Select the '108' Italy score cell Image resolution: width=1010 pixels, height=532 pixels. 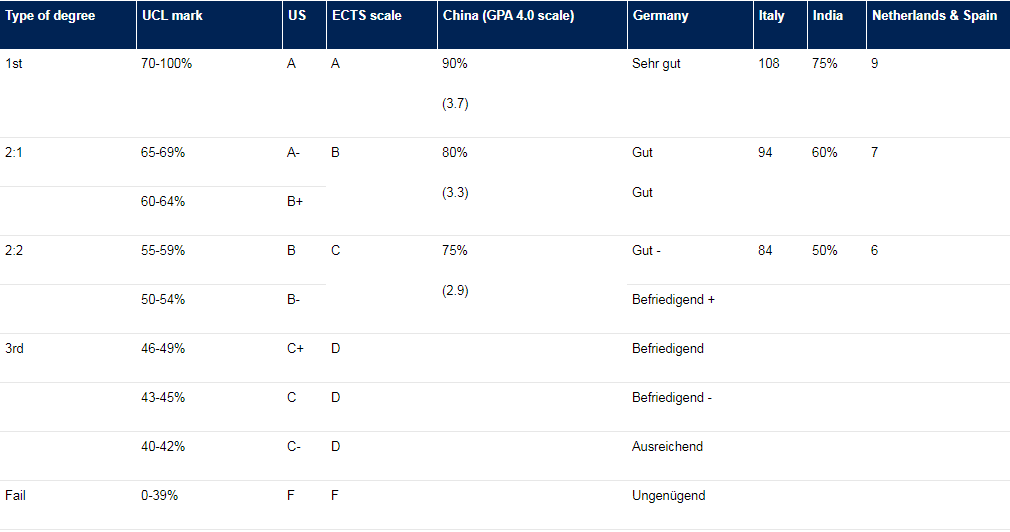pyautogui.click(x=768, y=63)
